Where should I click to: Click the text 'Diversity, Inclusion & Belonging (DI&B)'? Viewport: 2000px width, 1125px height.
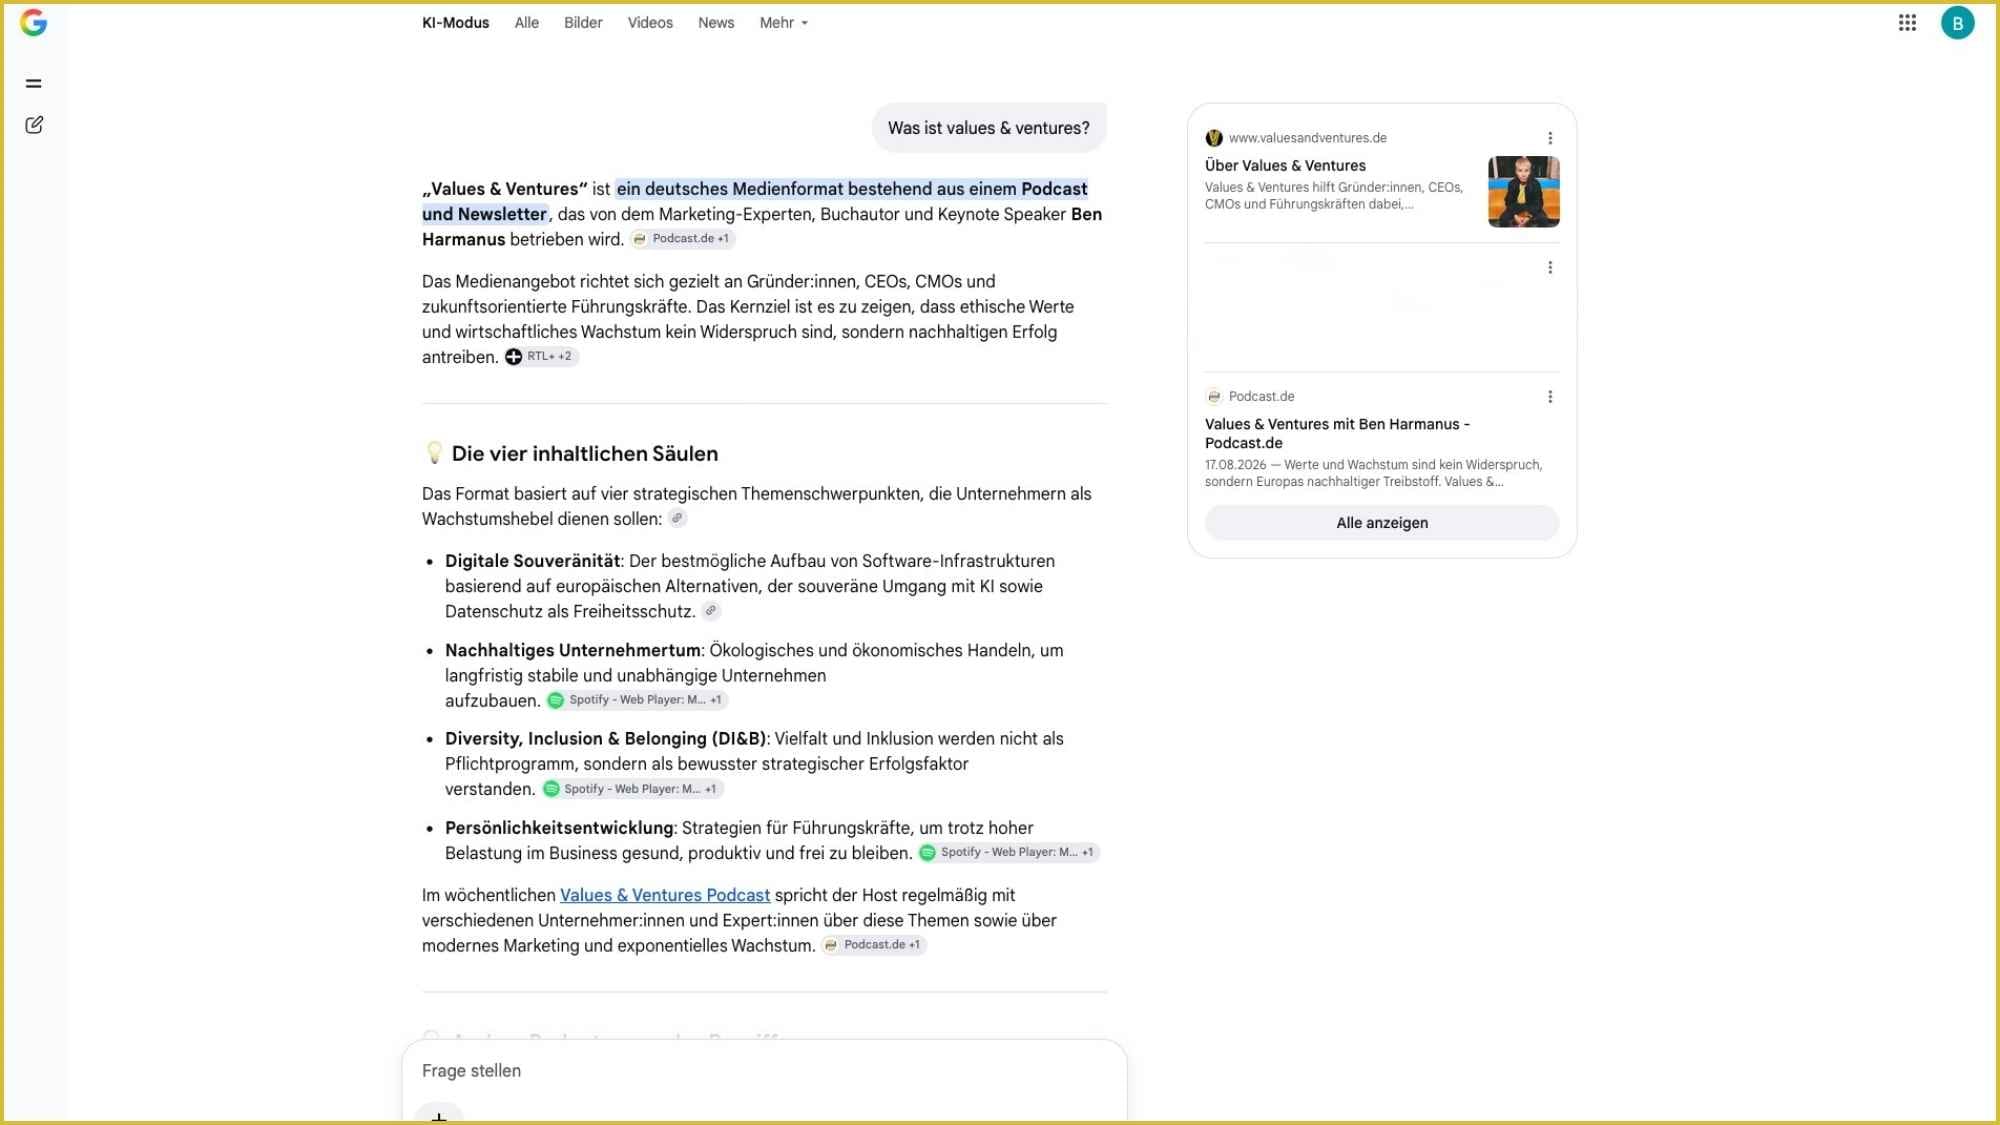click(606, 739)
